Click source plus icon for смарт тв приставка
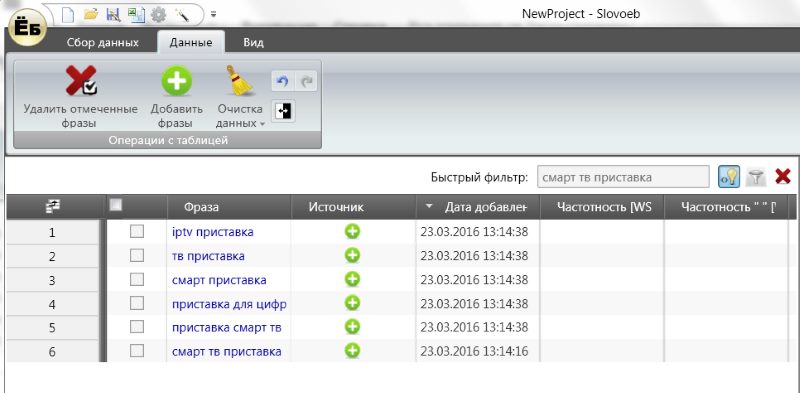 (x=352, y=351)
